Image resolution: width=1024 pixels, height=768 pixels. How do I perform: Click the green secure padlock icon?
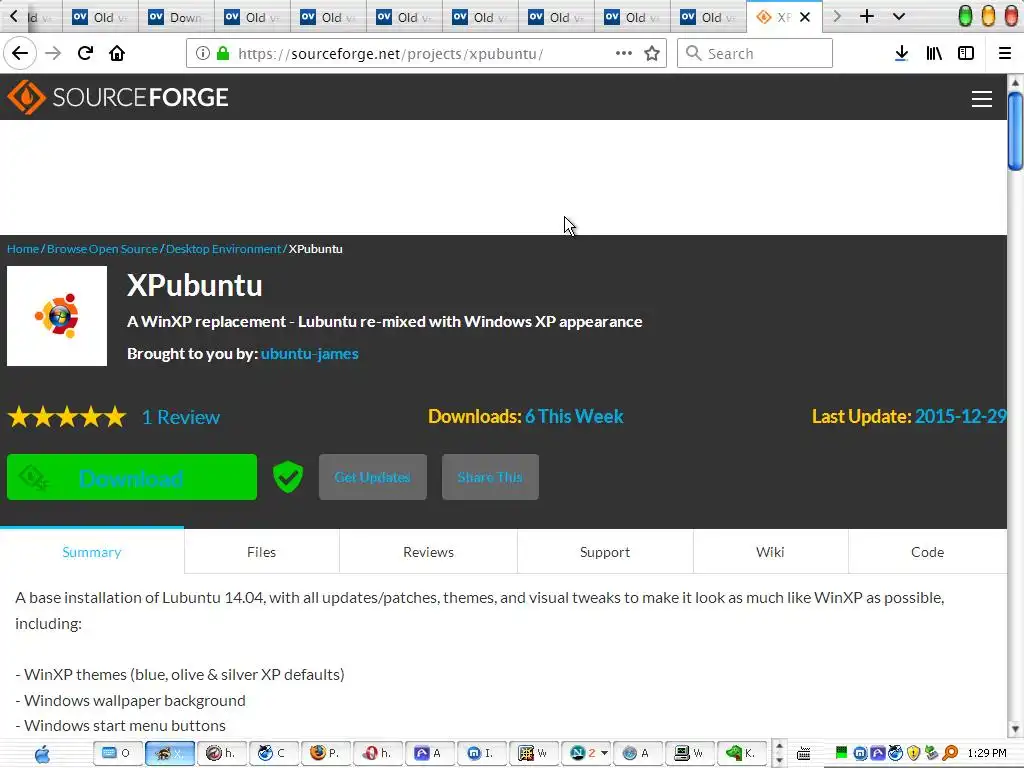[223, 54]
